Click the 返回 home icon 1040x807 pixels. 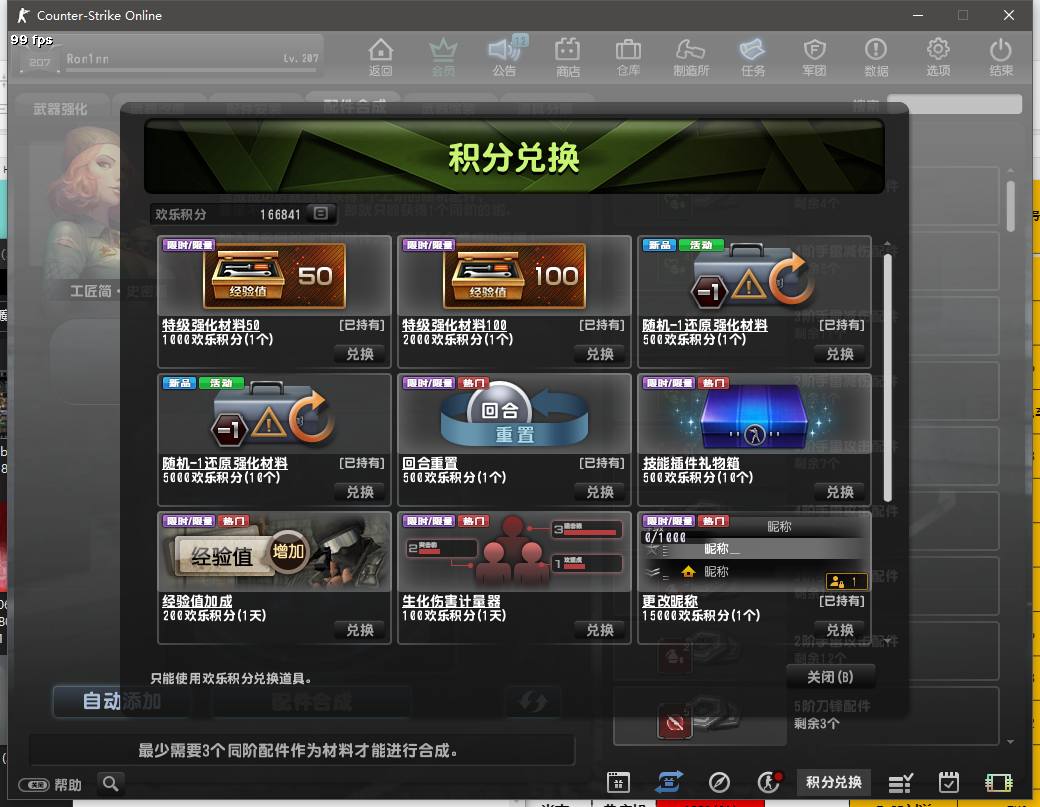click(380, 56)
